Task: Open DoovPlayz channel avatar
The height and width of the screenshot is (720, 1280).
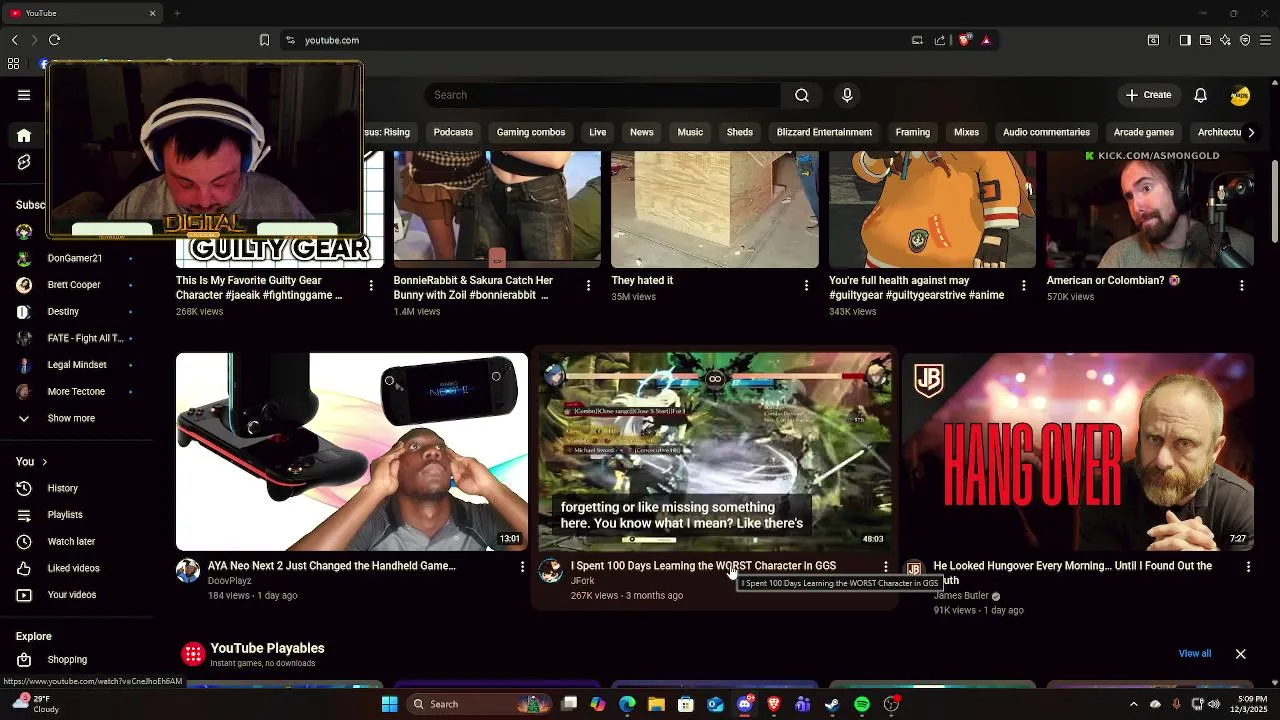Action: click(188, 571)
